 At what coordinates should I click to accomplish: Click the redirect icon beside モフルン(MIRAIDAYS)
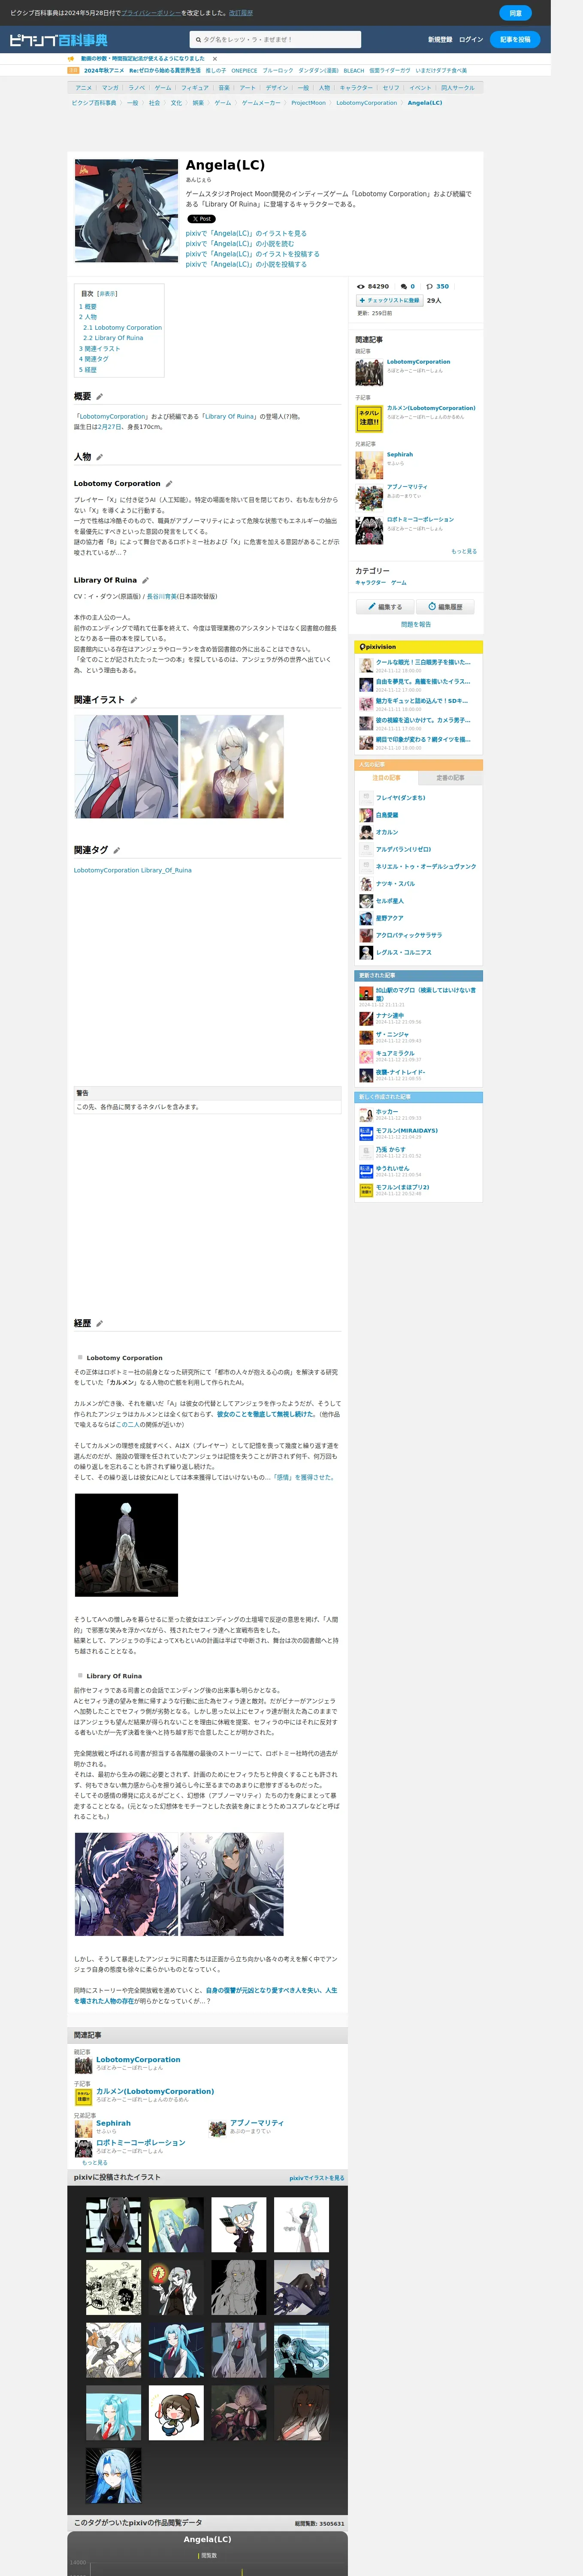pos(366,1133)
